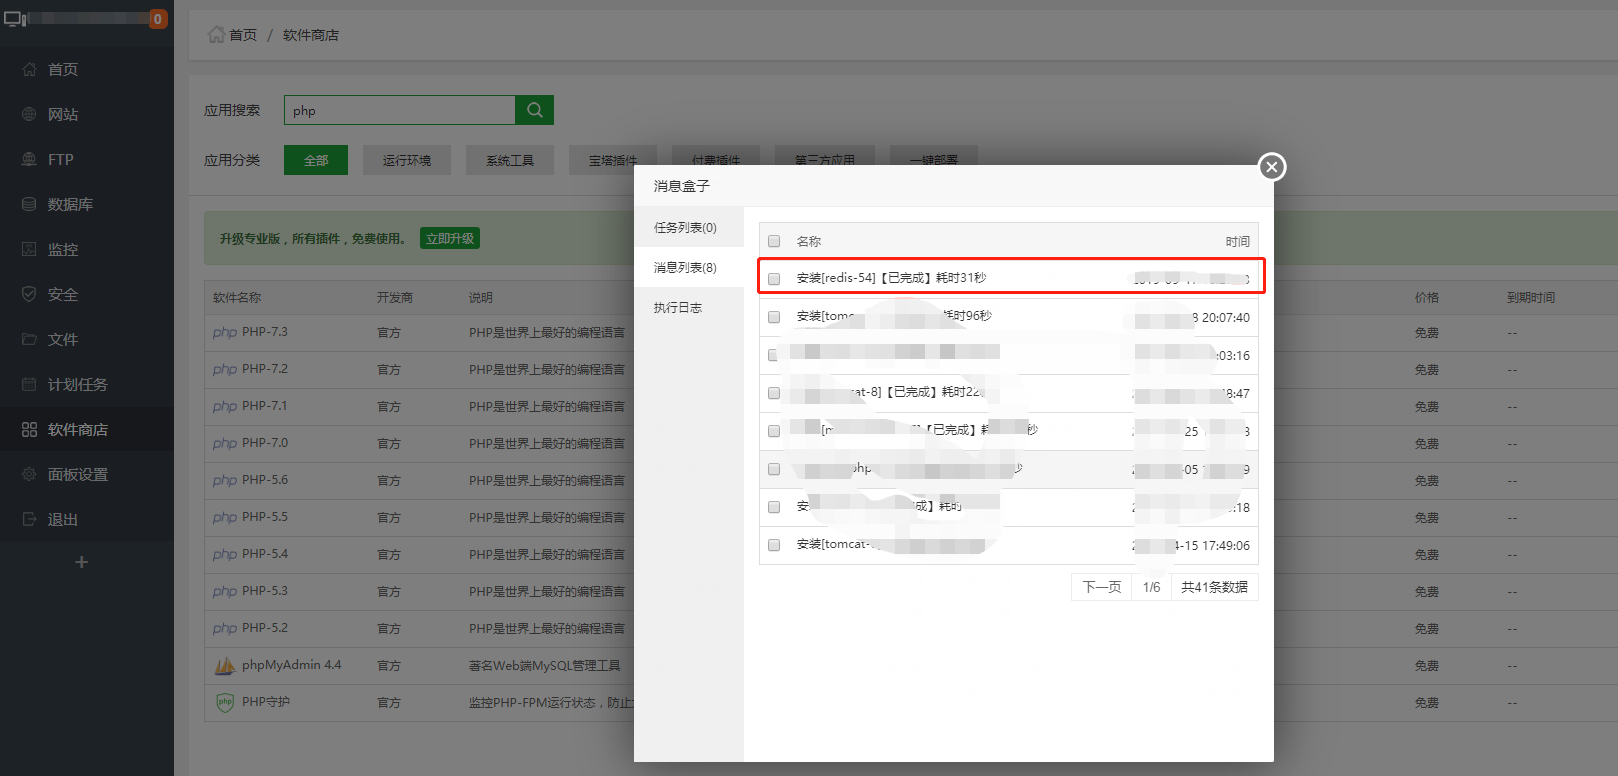This screenshot has height=776, width=1618.
Task: Click the logout icon for 退出
Action: 29,519
